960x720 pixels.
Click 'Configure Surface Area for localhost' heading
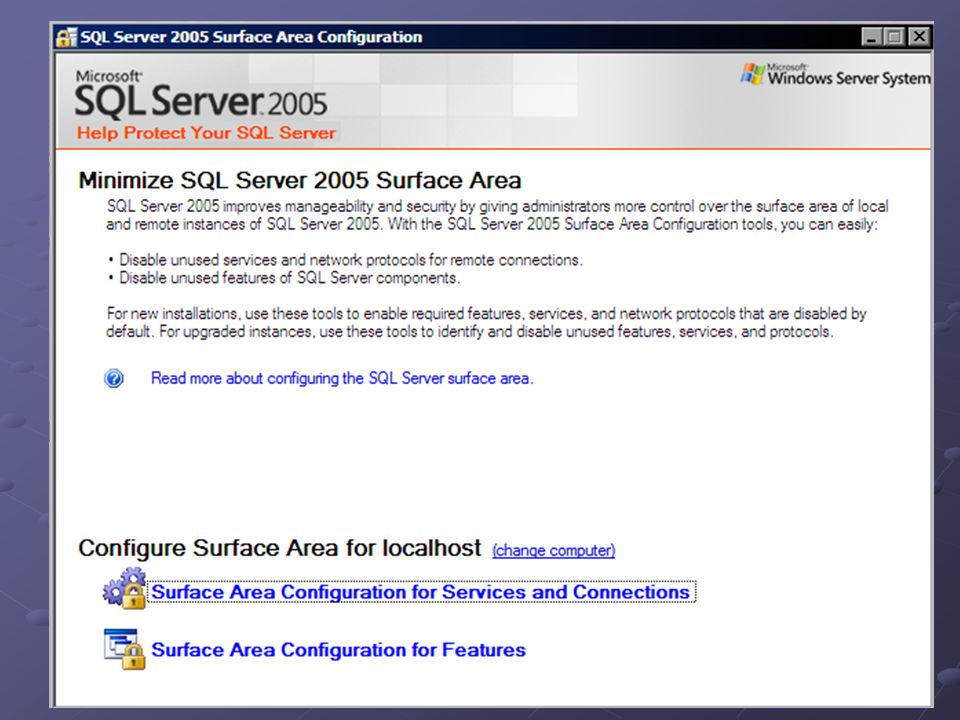tap(280, 548)
